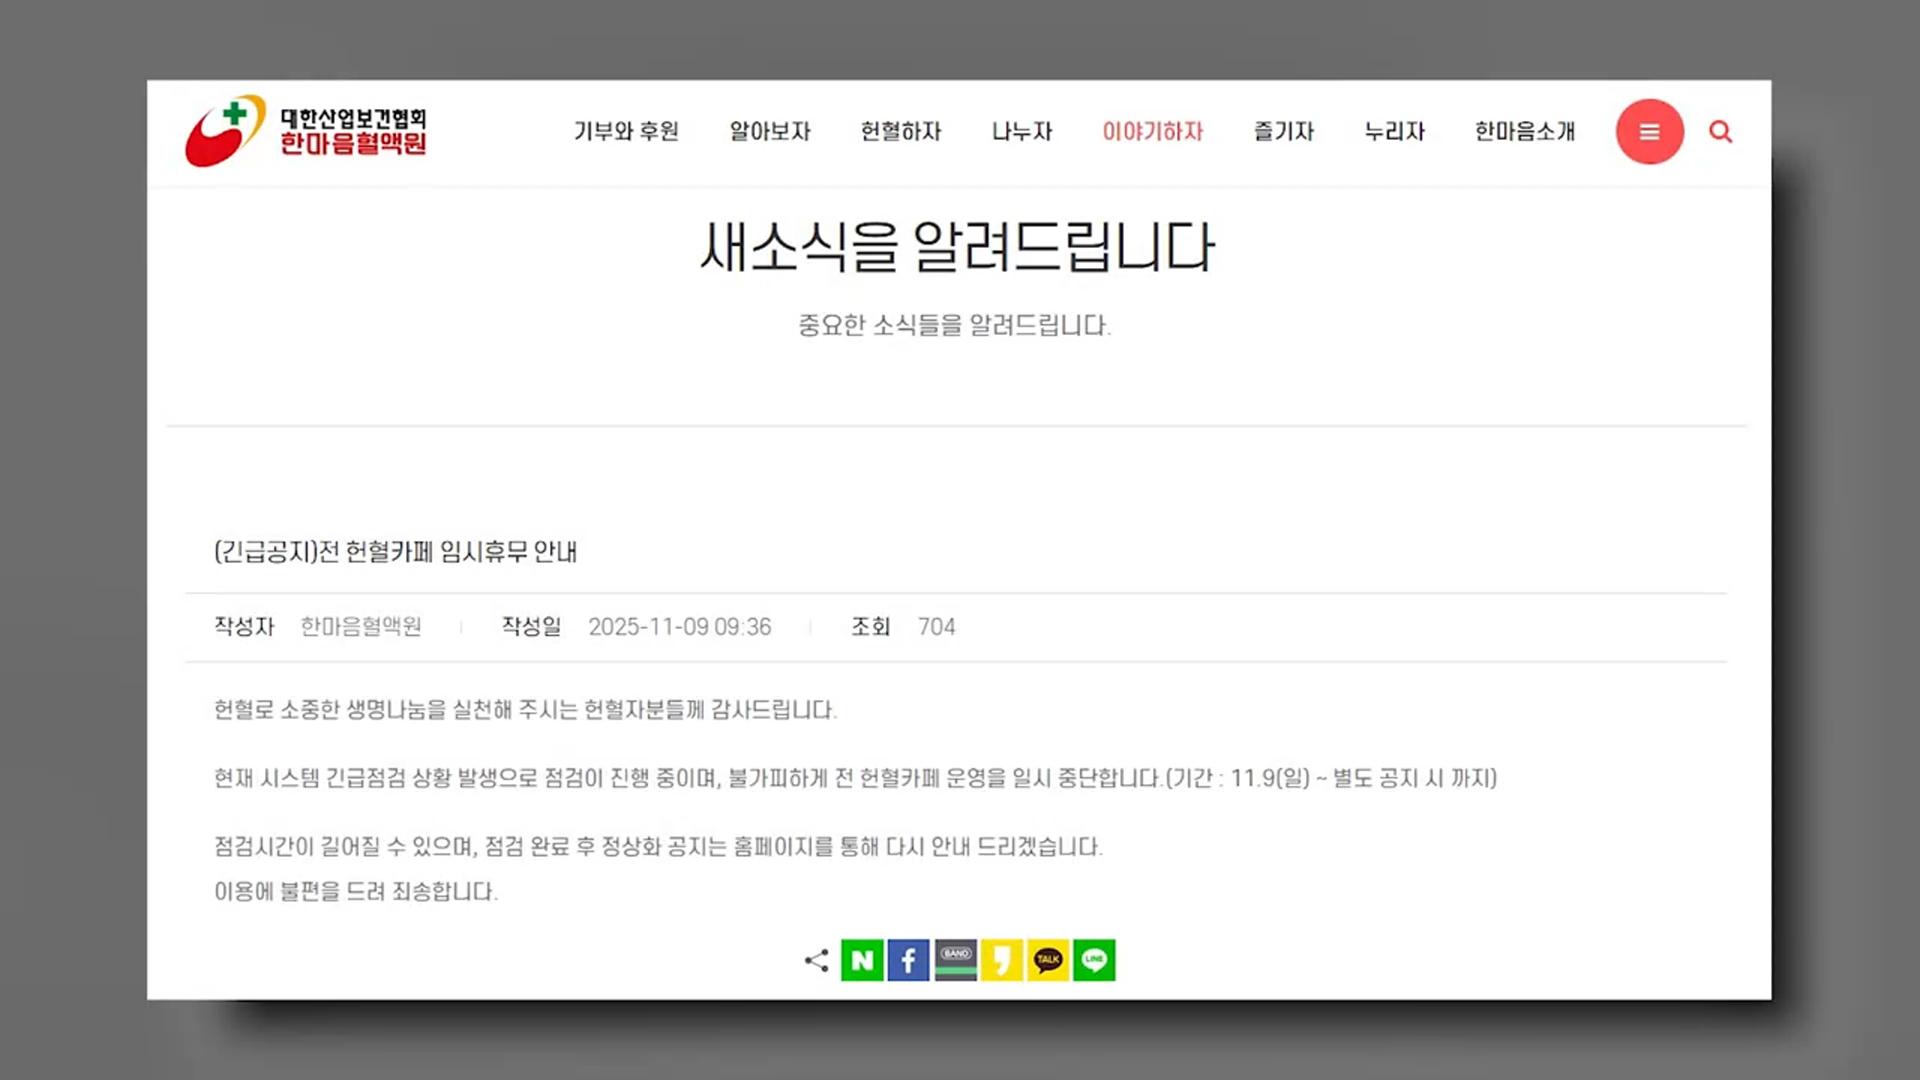Open the red hamburger menu
Image resolution: width=1920 pixels, height=1080 pixels.
(1650, 131)
